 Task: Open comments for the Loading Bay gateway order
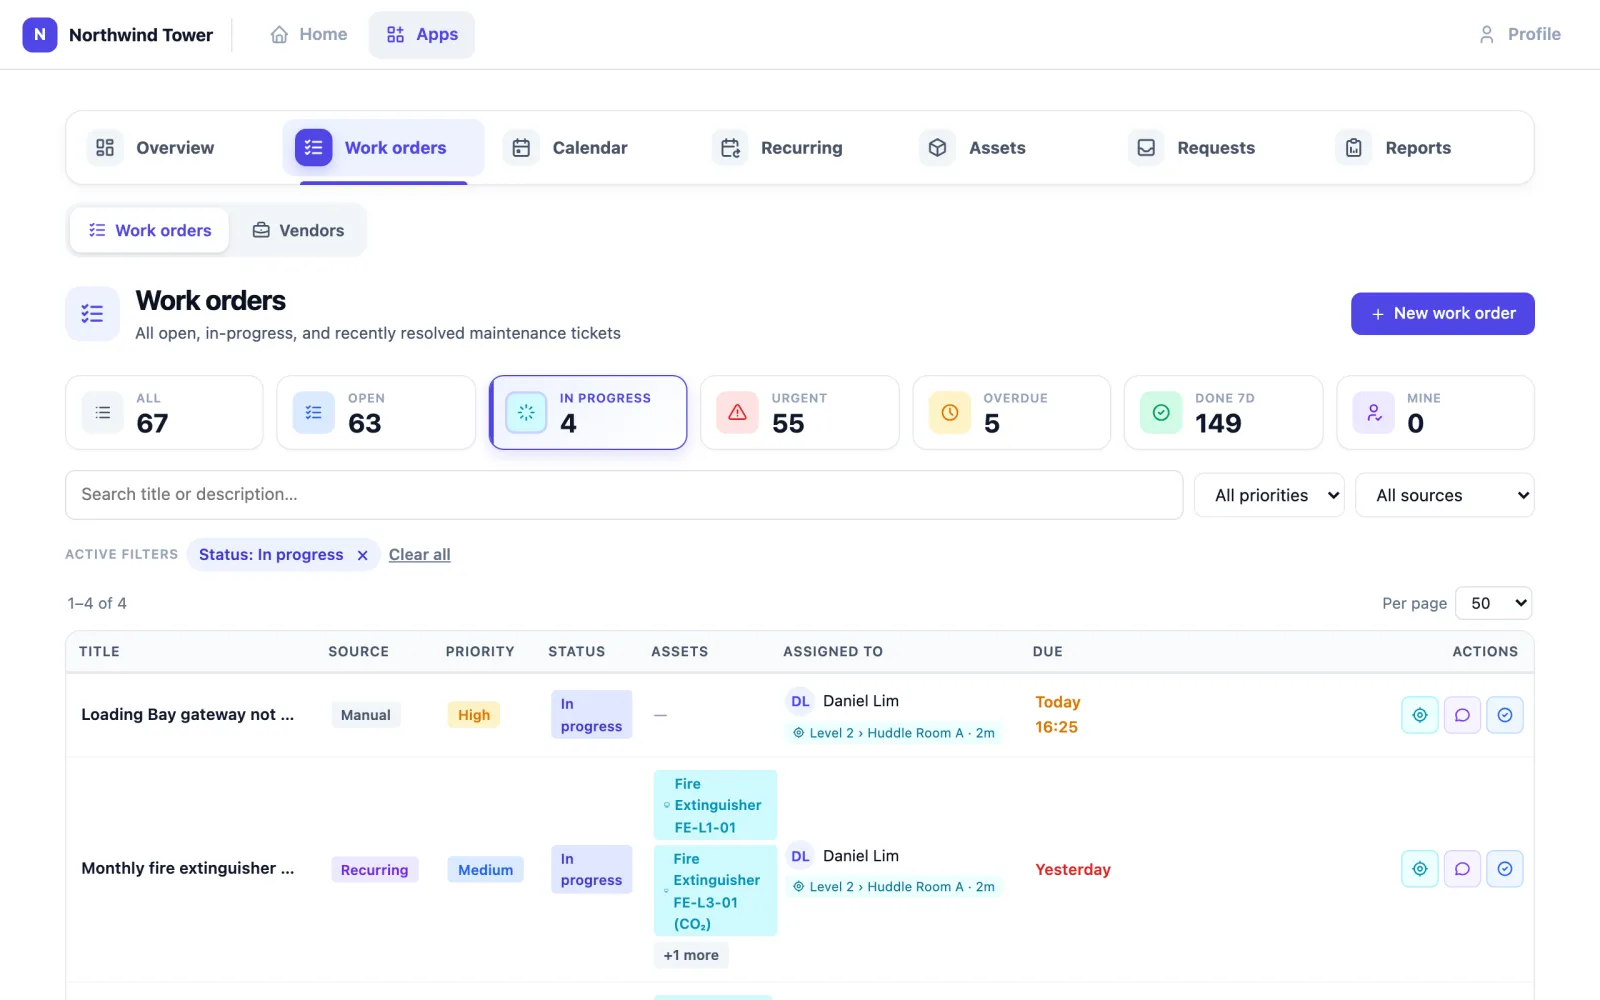coord(1462,715)
